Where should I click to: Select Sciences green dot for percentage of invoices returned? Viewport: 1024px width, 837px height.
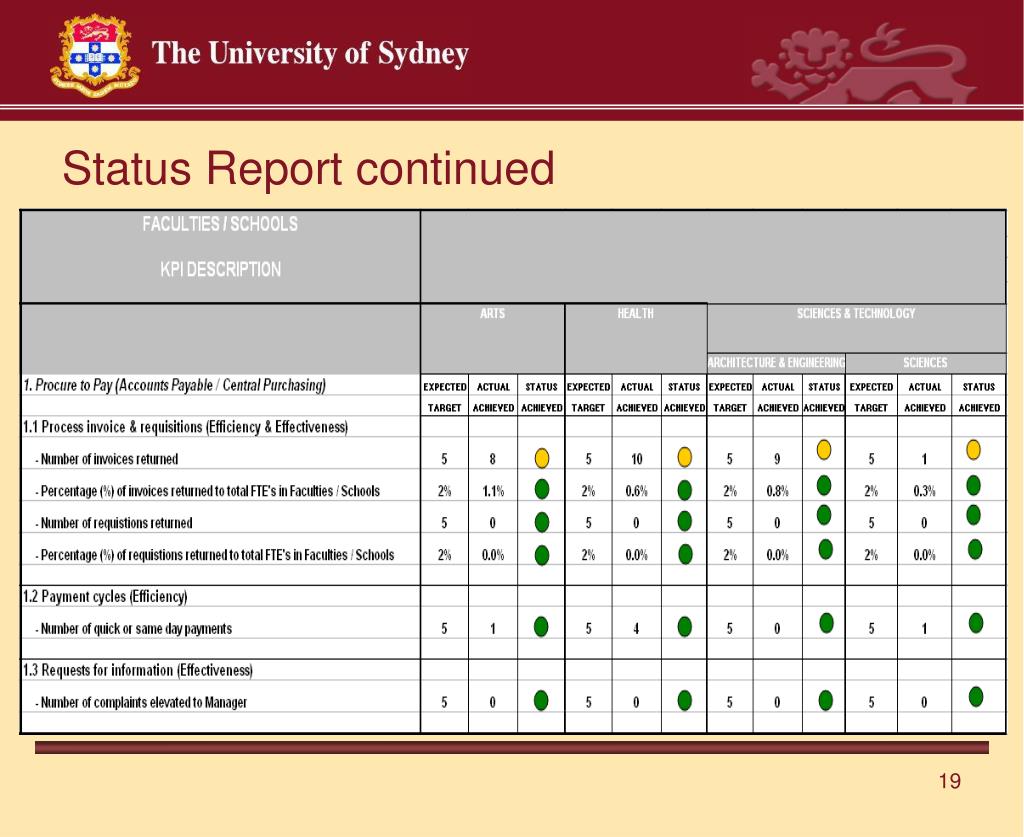pos(973,485)
